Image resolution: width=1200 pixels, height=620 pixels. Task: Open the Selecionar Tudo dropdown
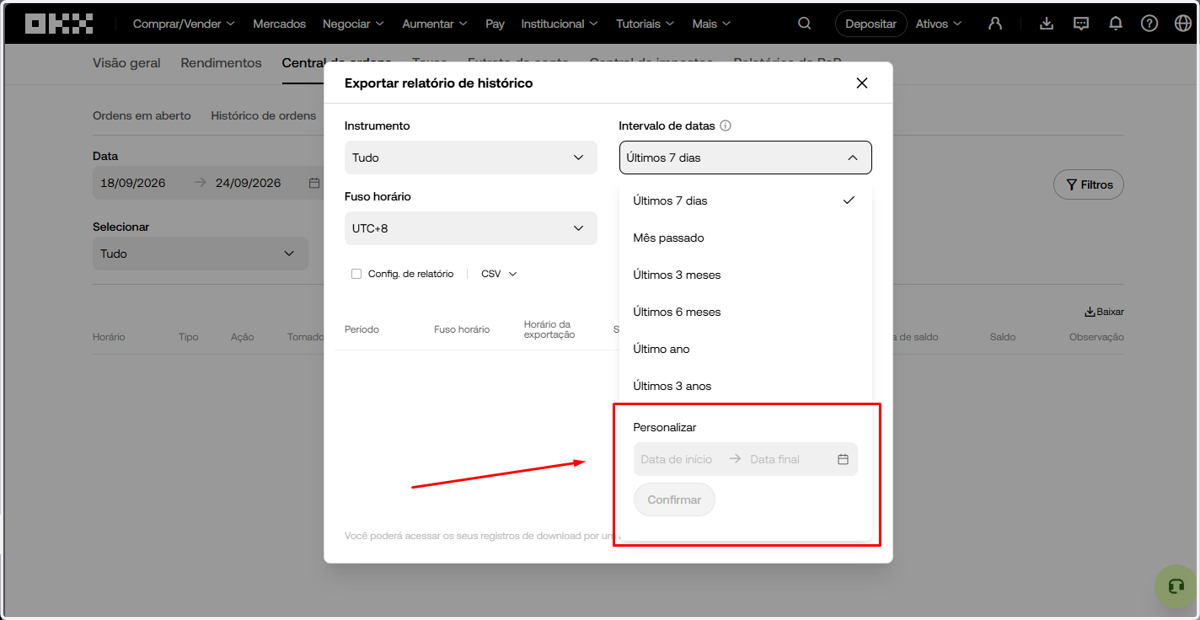point(200,254)
